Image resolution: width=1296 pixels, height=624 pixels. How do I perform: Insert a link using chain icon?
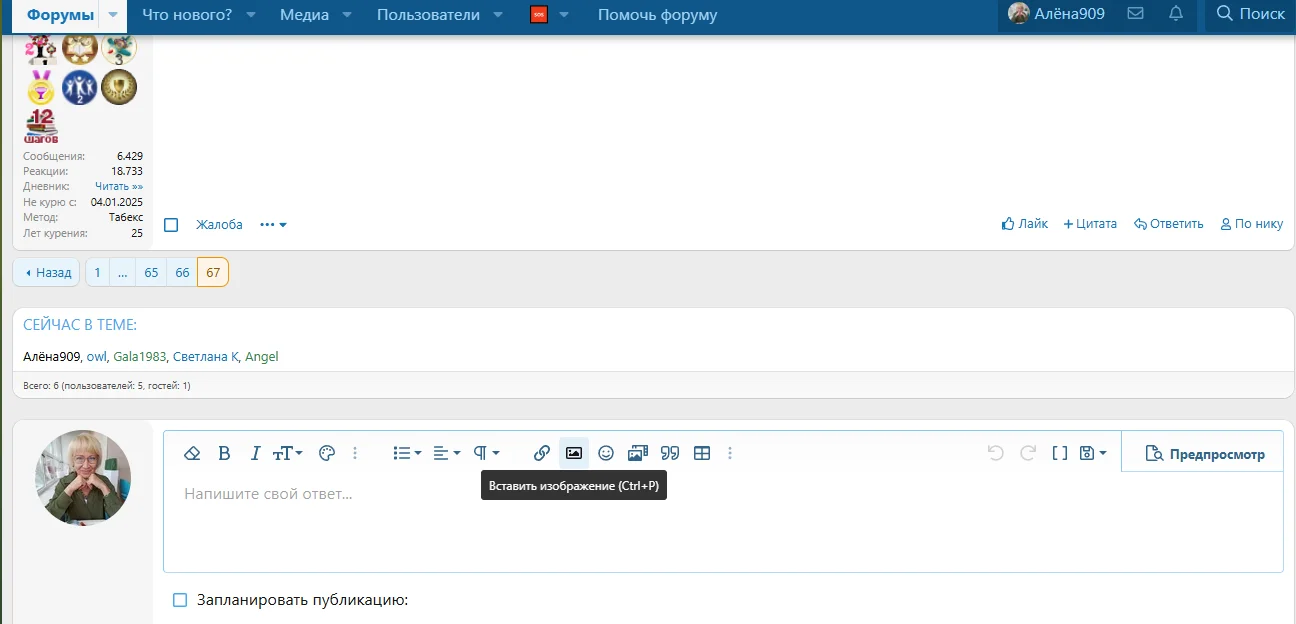click(542, 453)
